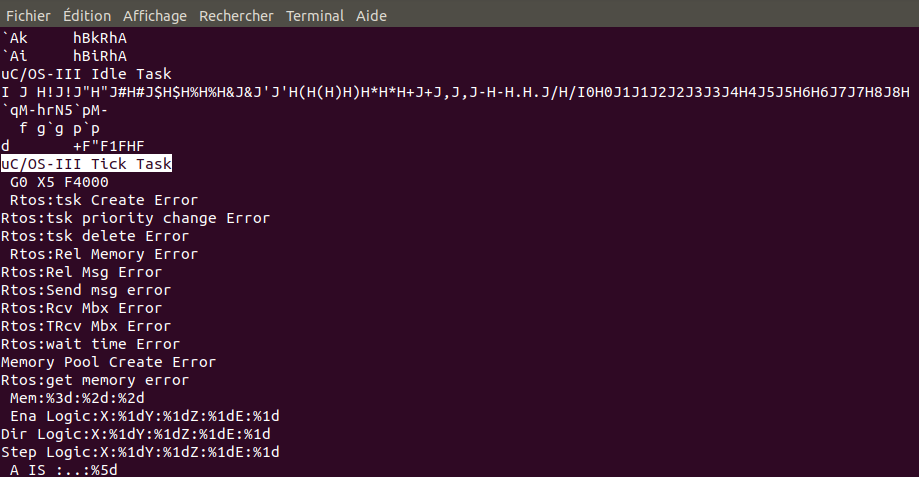Click the Memory Pool Create Error line
Image resolution: width=919 pixels, height=477 pixels.
click(108, 362)
